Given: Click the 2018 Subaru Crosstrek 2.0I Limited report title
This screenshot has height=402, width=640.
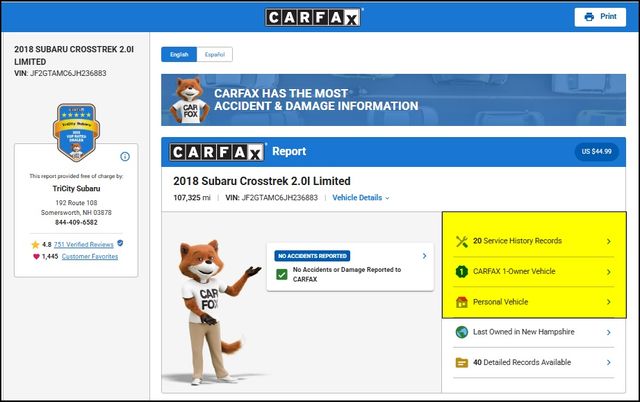Looking at the screenshot, I should (262, 181).
